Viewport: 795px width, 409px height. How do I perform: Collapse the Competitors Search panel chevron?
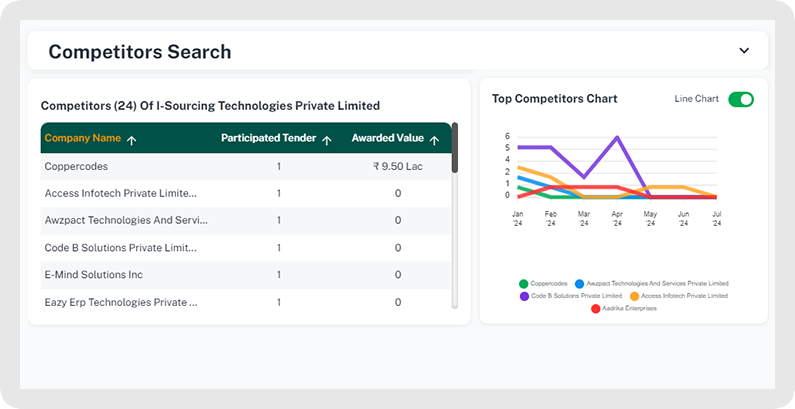[743, 51]
